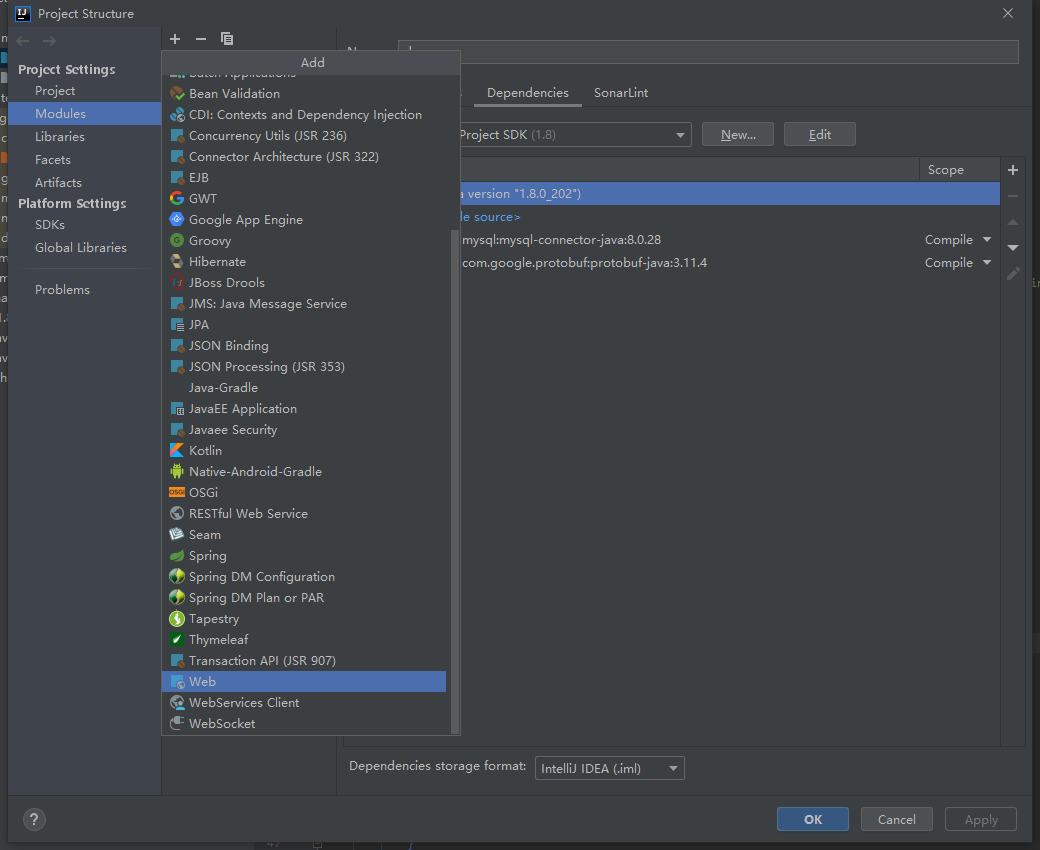Click the Add popup scrollbar
The width and height of the screenshot is (1040, 850).
point(455,480)
